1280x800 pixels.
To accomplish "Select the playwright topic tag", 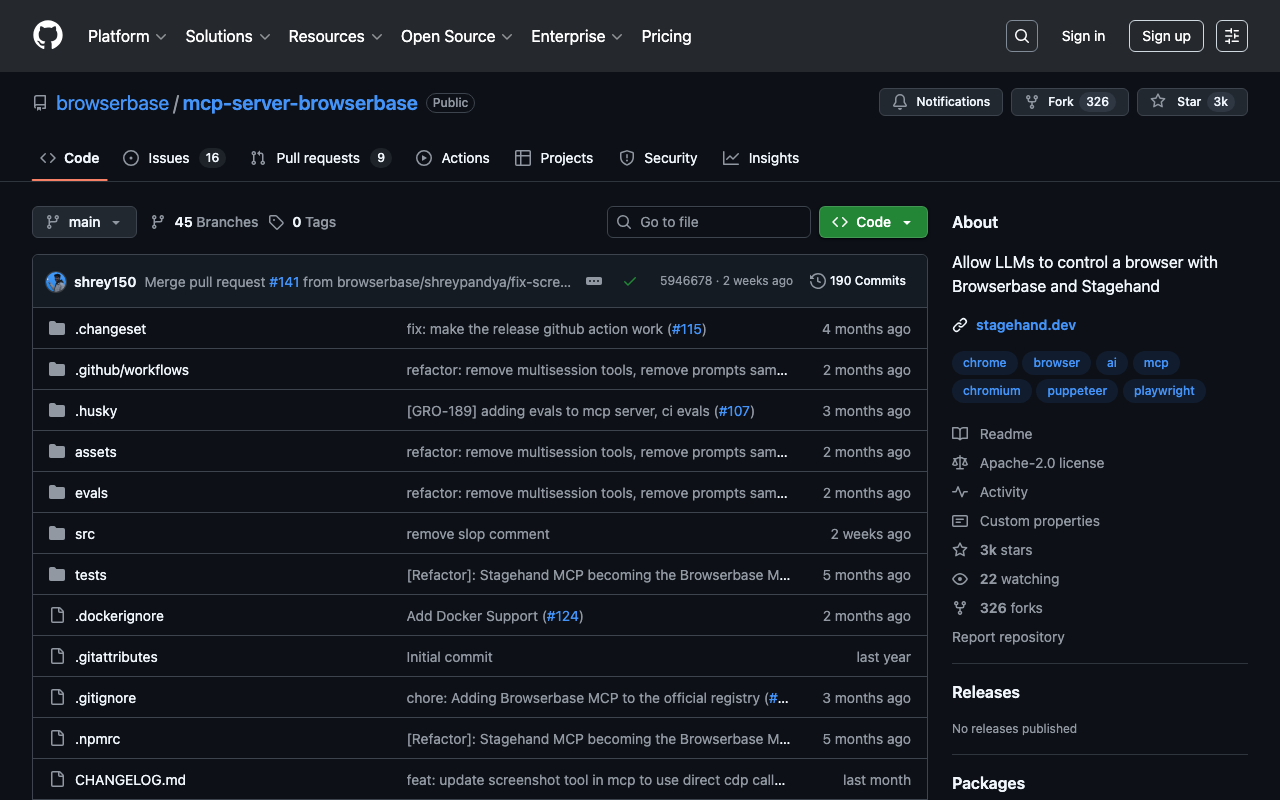I will coord(1163,391).
